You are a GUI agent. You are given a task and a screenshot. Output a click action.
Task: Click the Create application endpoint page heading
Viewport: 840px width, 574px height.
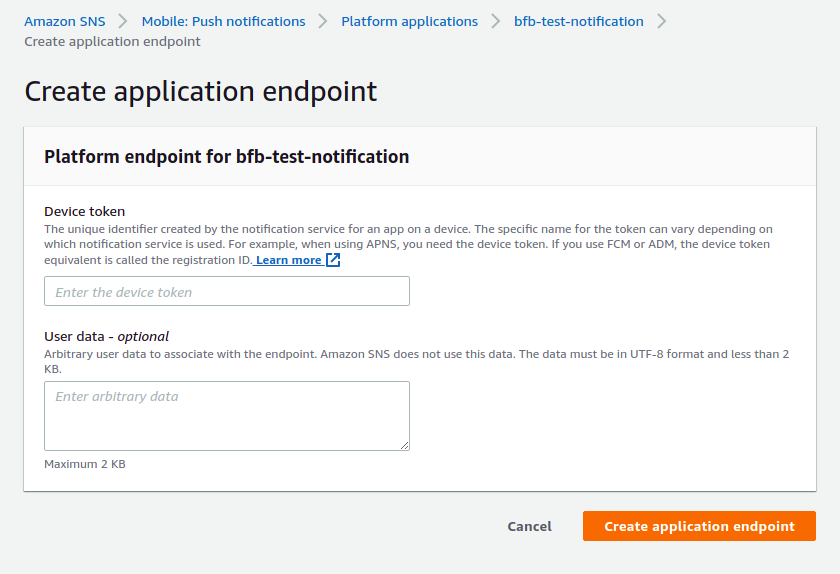(201, 91)
